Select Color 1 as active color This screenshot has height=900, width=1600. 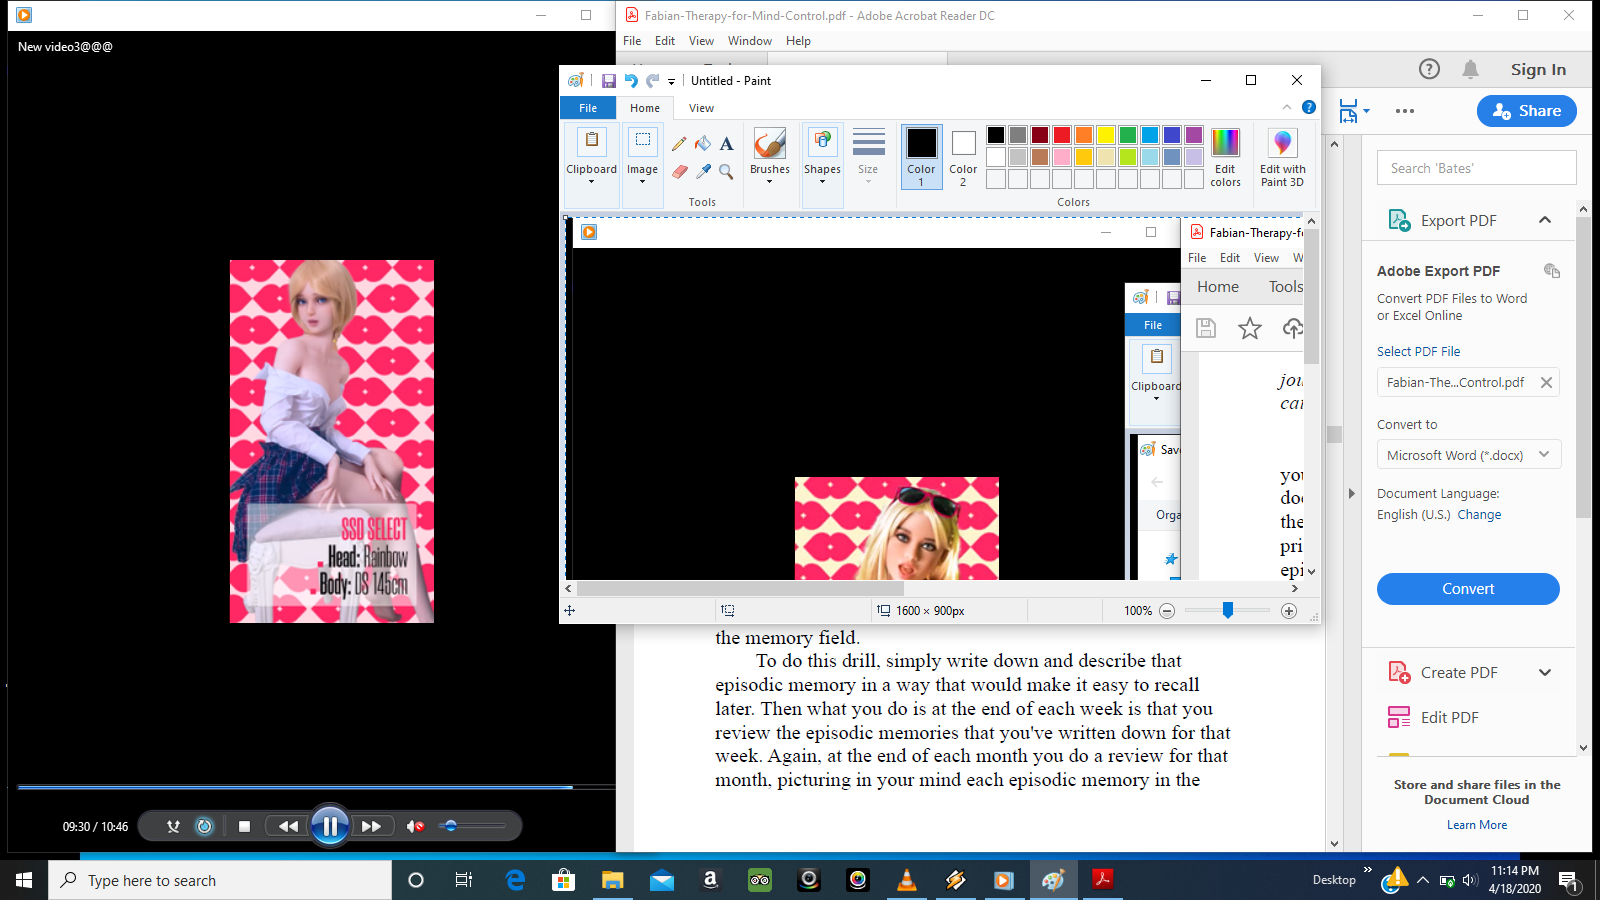point(921,157)
